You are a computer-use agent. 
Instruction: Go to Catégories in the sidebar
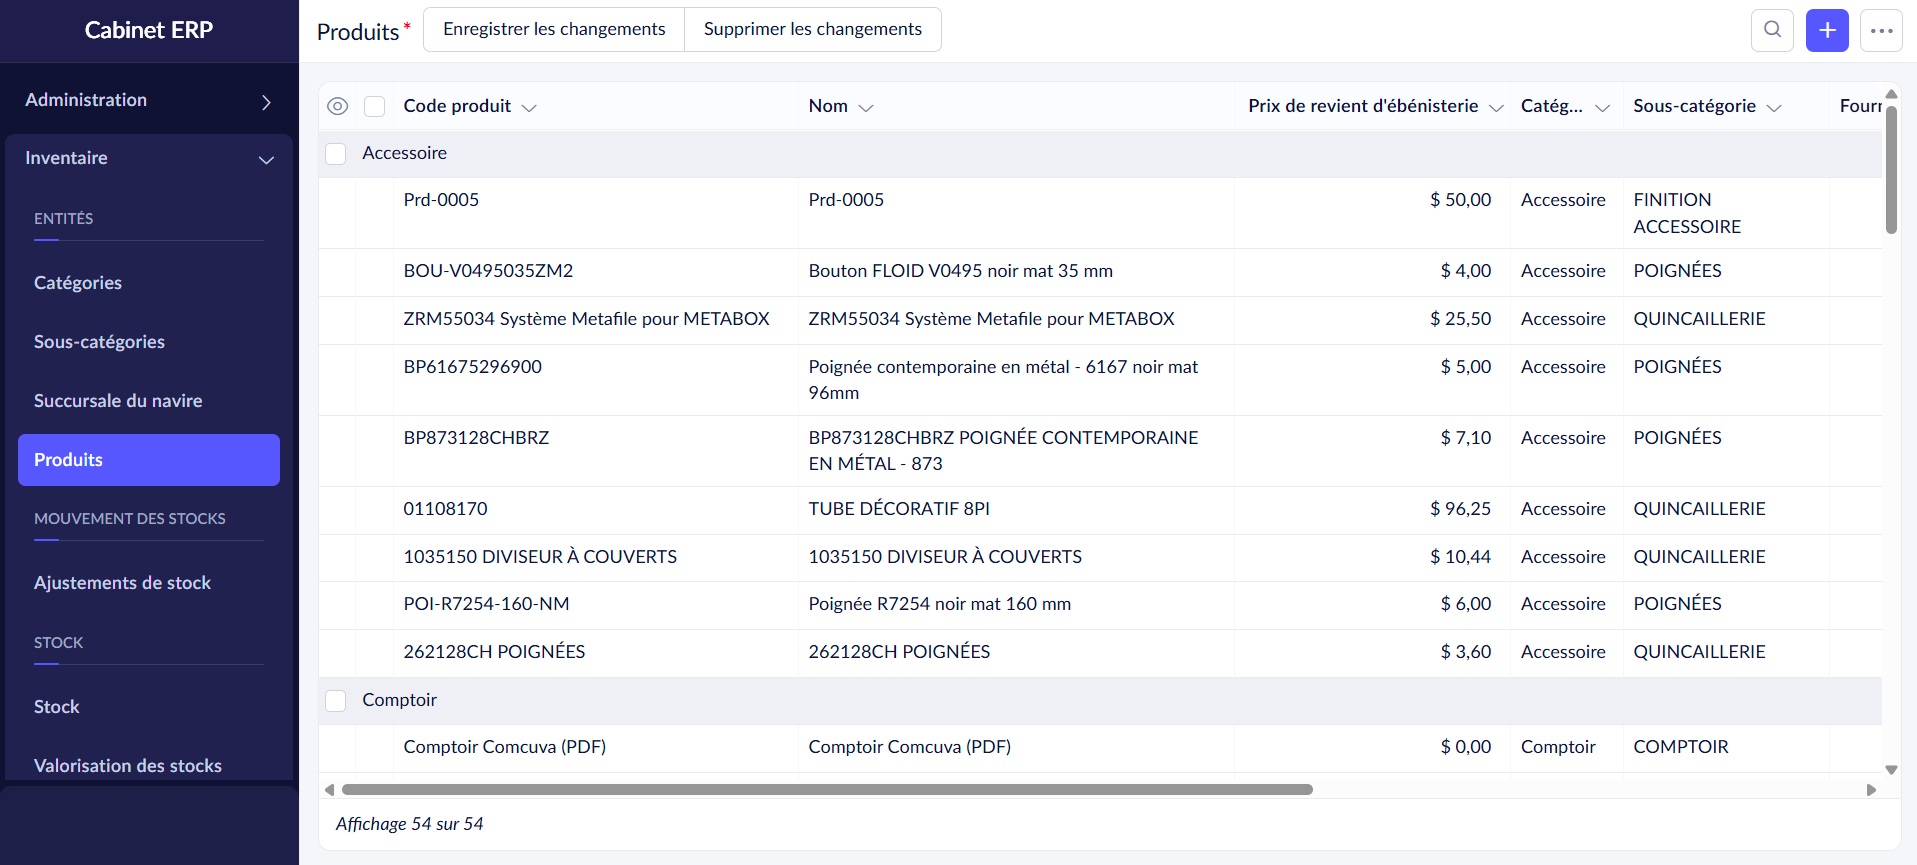(x=78, y=283)
